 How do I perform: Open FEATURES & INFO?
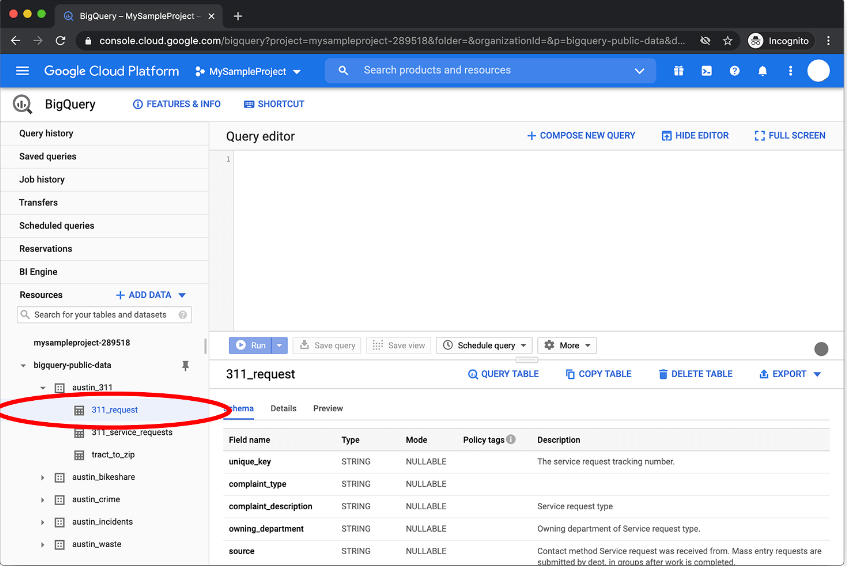[177, 104]
